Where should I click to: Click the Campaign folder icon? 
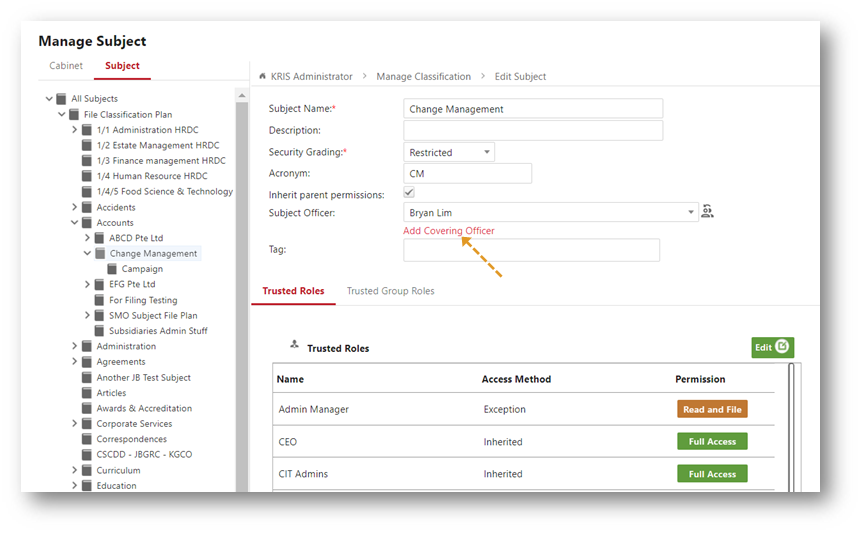112,268
